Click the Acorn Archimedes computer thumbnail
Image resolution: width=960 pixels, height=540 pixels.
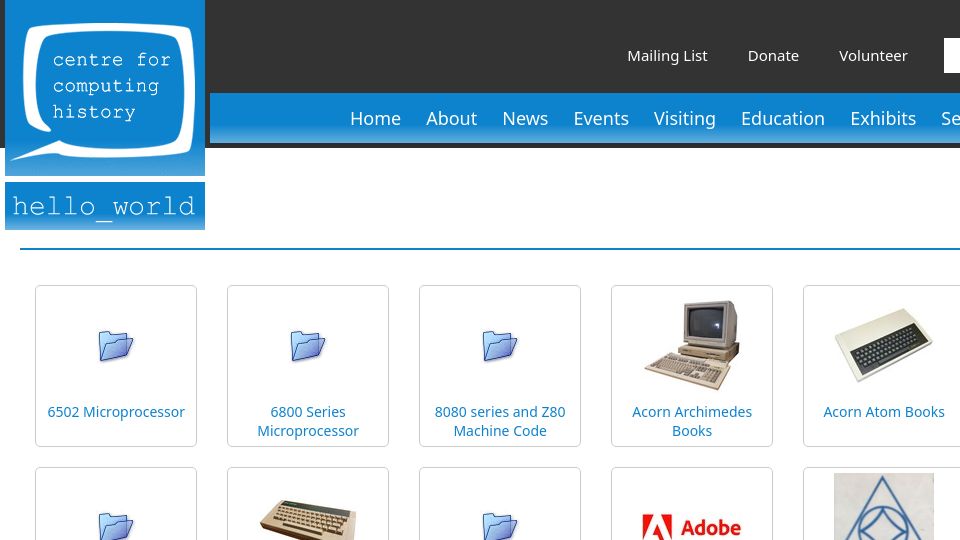pyautogui.click(x=692, y=345)
